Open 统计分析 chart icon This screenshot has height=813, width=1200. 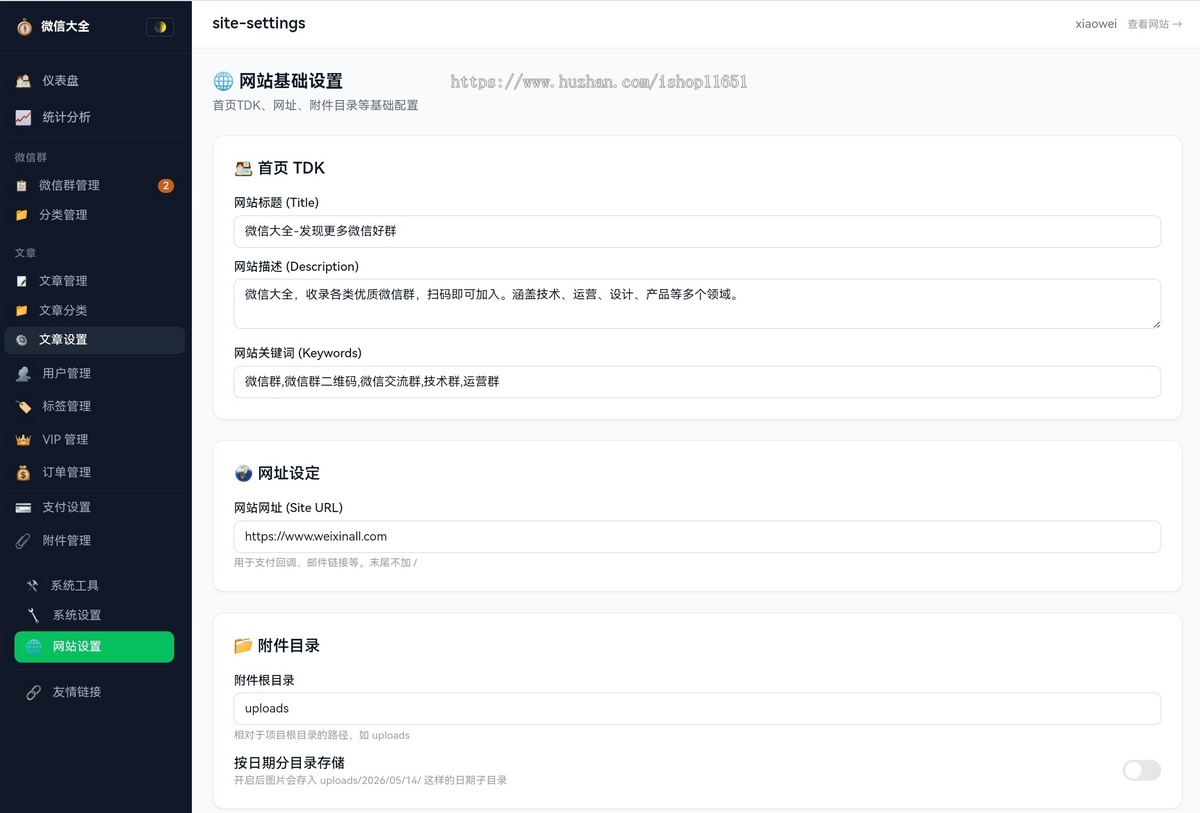point(23,117)
